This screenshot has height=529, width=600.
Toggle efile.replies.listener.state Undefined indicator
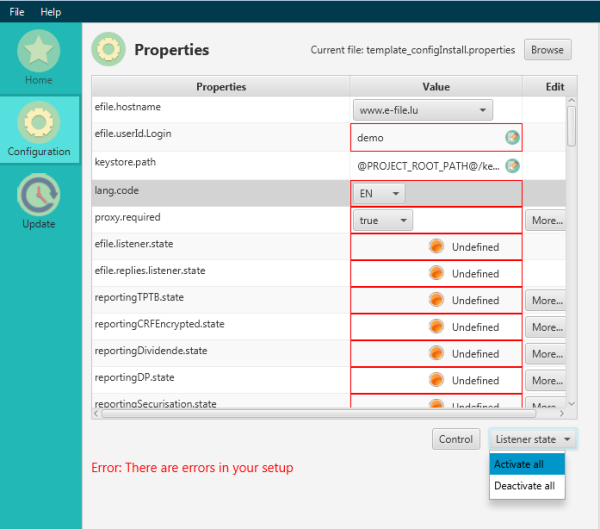click(436, 273)
